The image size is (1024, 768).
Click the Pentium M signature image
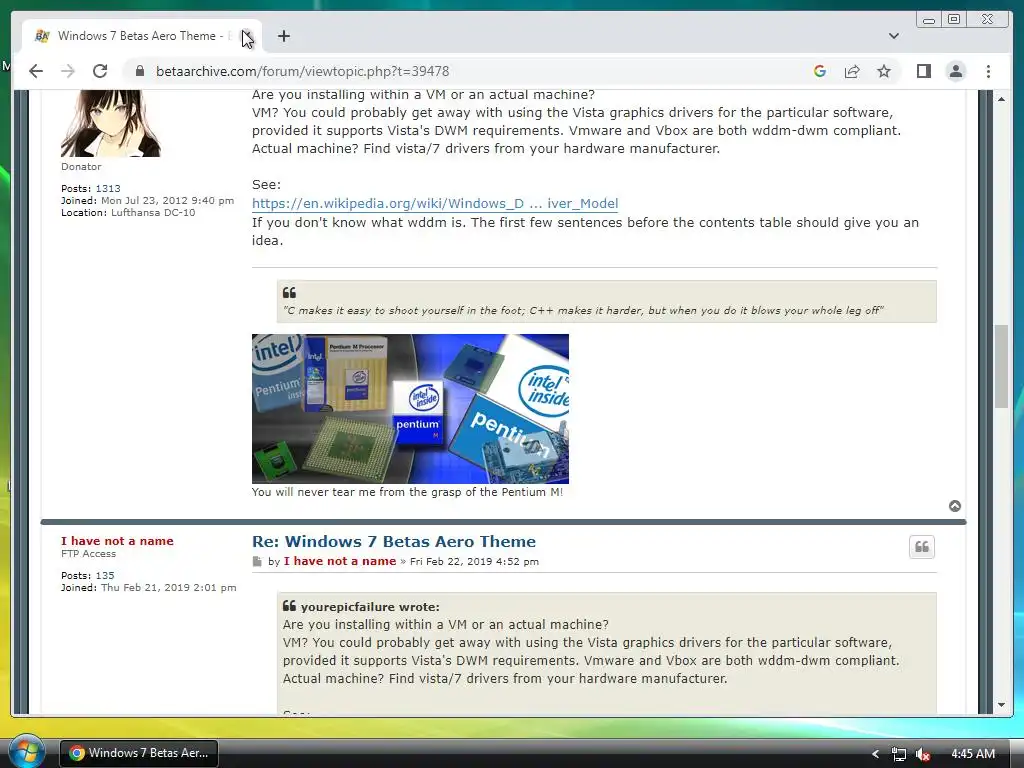pos(410,409)
